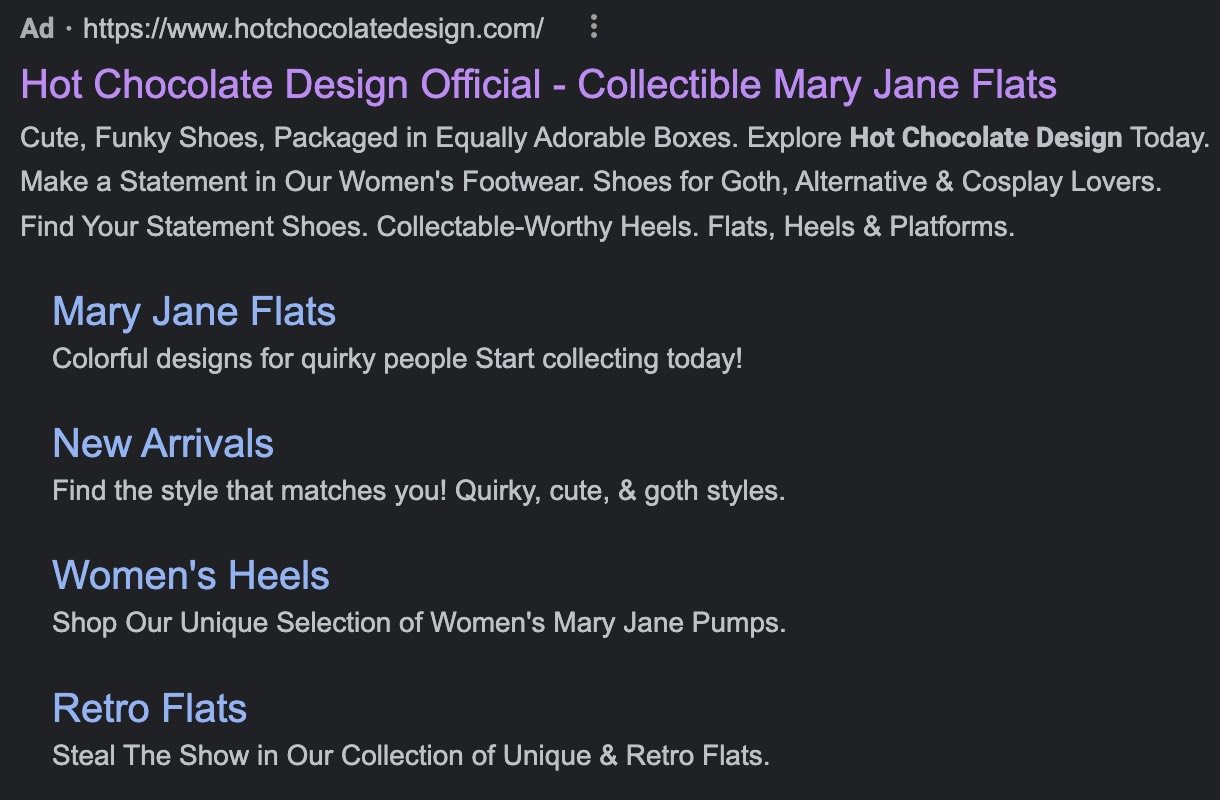Open the New Arrivals sitelink
The width and height of the screenshot is (1220, 800).
click(163, 444)
